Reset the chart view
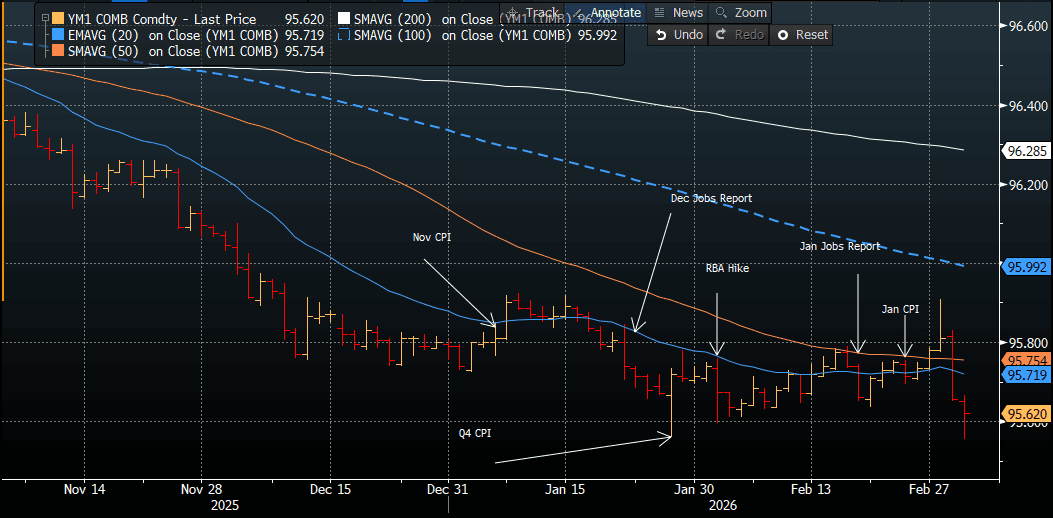The width and height of the screenshot is (1053, 518). [802, 34]
